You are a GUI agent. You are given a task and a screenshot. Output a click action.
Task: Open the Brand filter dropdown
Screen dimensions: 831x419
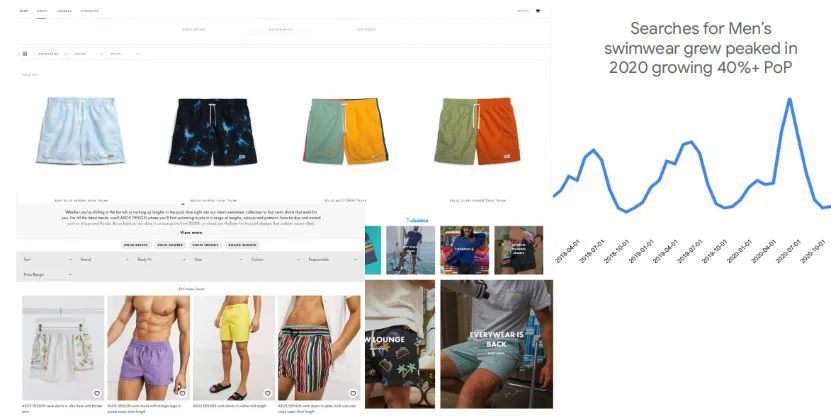click(x=104, y=260)
